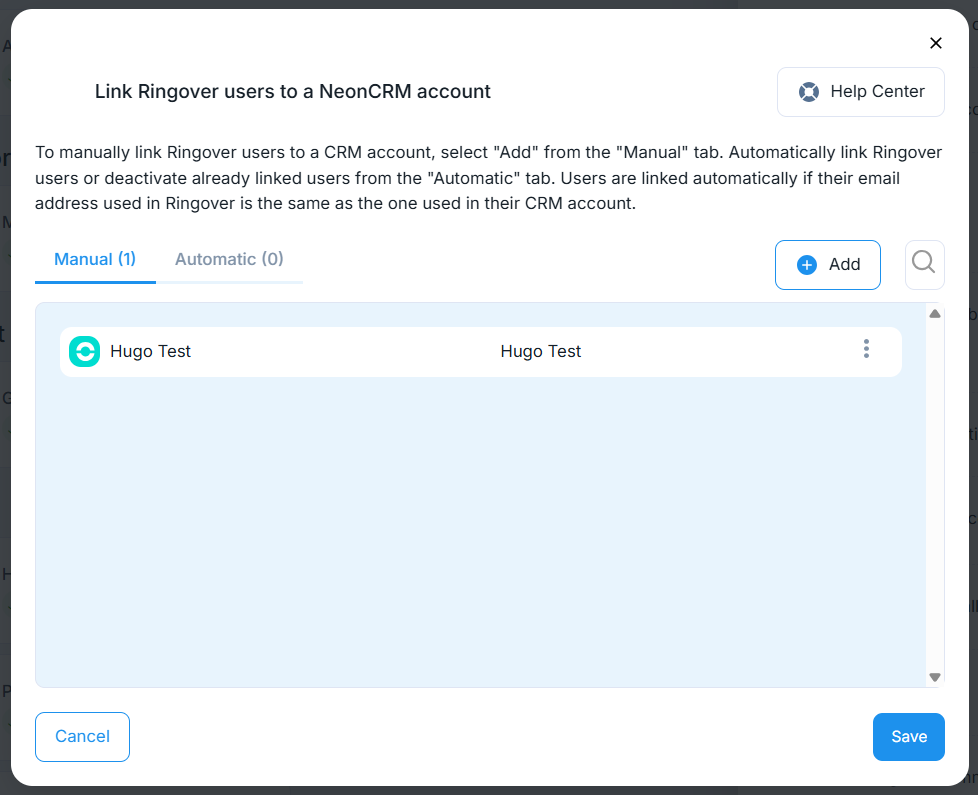
Task: Click the blue plus icon beside Add
Action: click(x=806, y=265)
